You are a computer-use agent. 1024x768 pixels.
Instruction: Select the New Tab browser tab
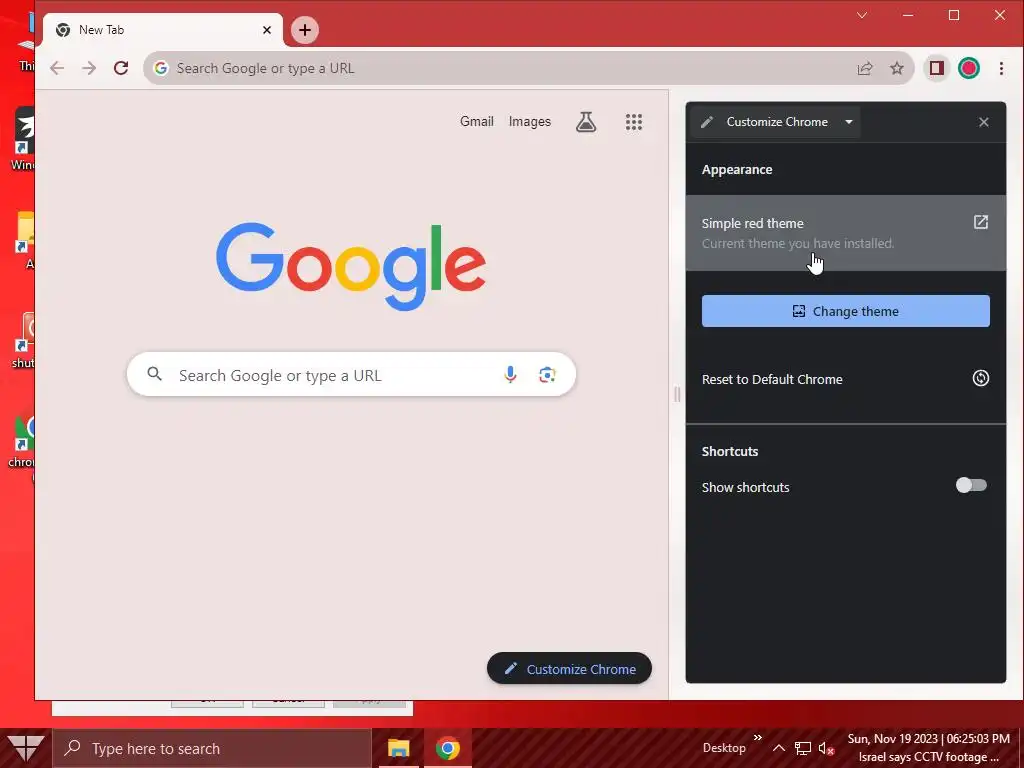click(163, 30)
